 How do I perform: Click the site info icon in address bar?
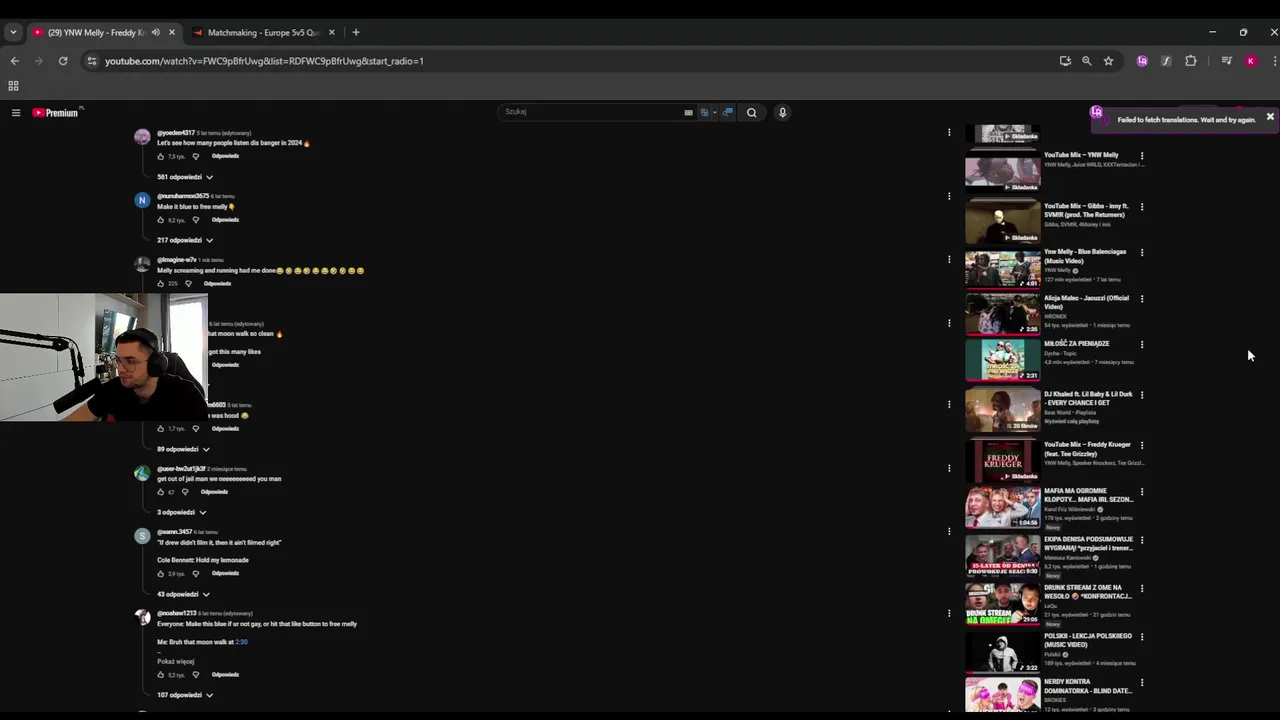[x=92, y=61]
